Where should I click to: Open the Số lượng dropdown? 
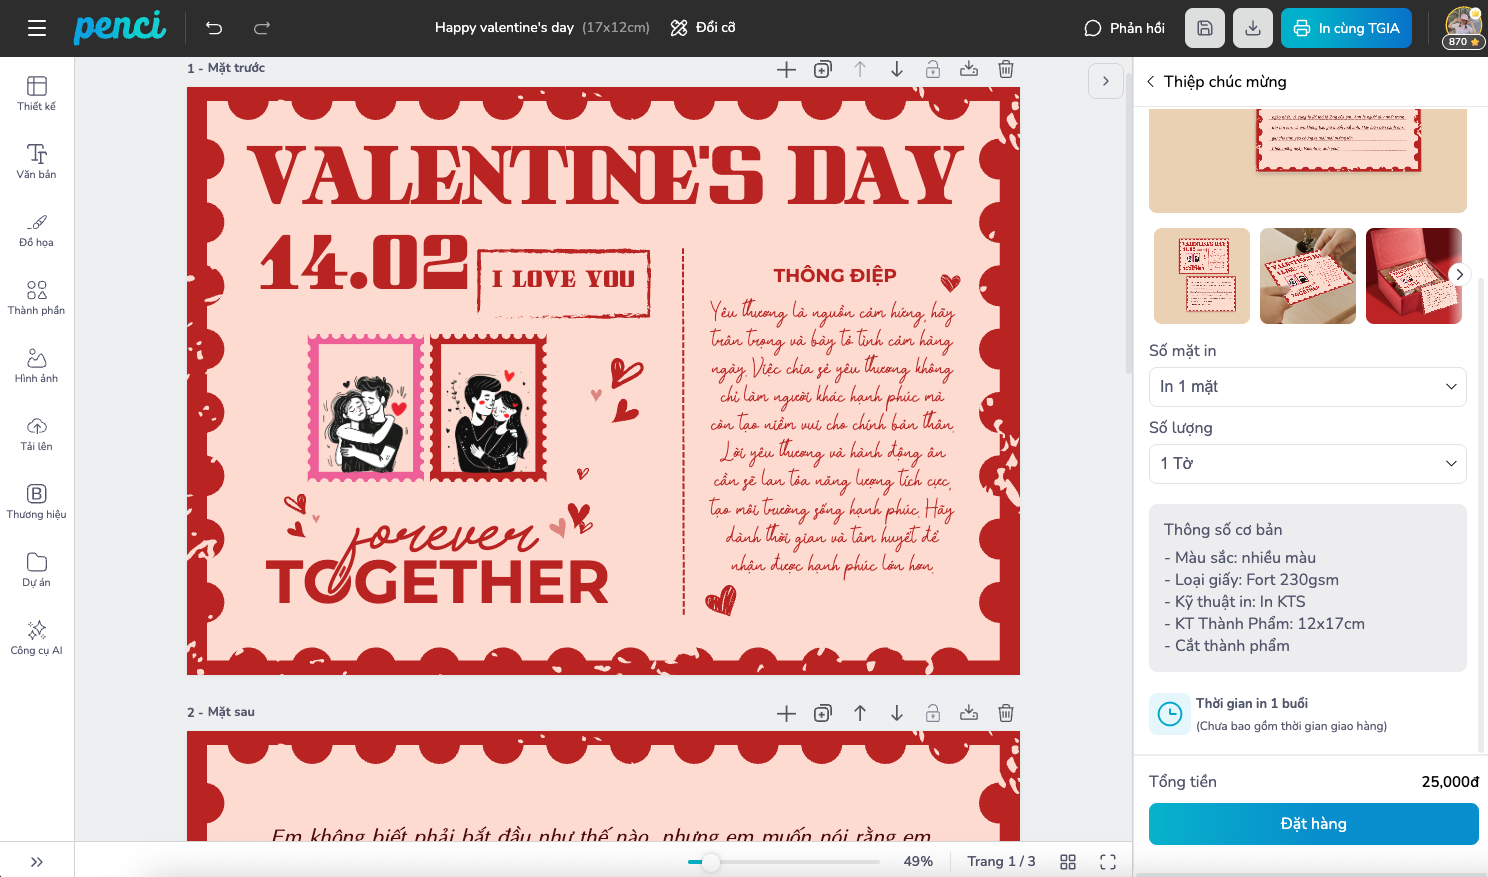point(1308,464)
